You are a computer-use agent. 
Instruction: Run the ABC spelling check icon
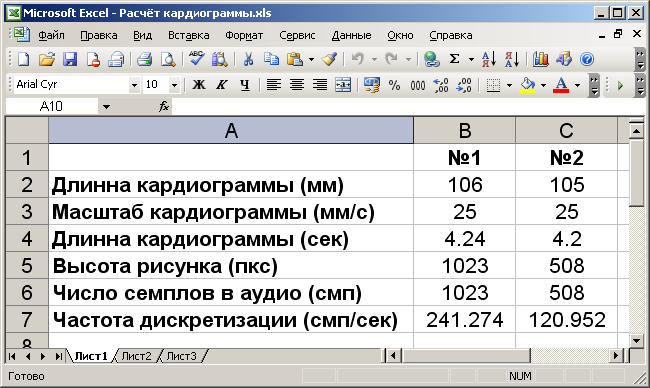click(x=196, y=59)
